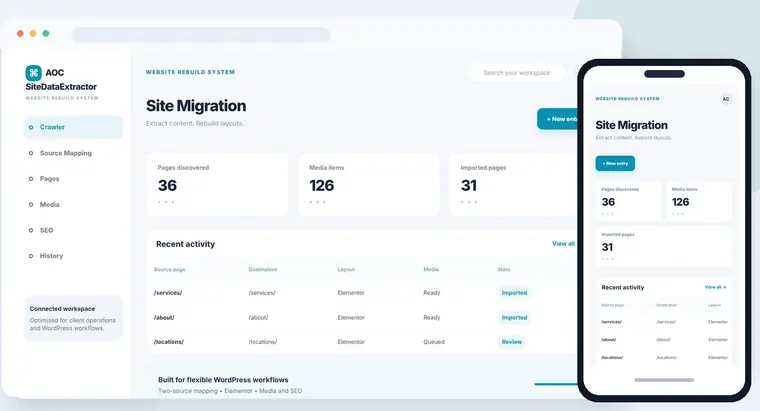Click the Imported badge in /services/ row
The height and width of the screenshot is (411, 760).
coord(514,293)
